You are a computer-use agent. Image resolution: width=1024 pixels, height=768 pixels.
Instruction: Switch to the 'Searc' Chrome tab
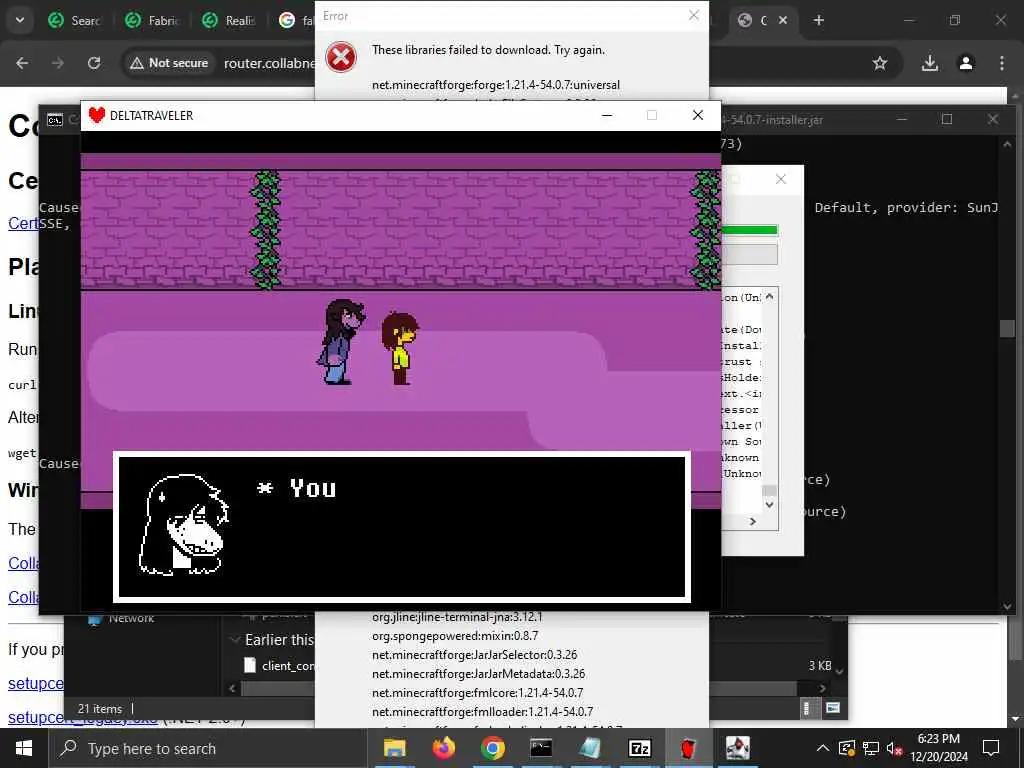click(x=75, y=20)
